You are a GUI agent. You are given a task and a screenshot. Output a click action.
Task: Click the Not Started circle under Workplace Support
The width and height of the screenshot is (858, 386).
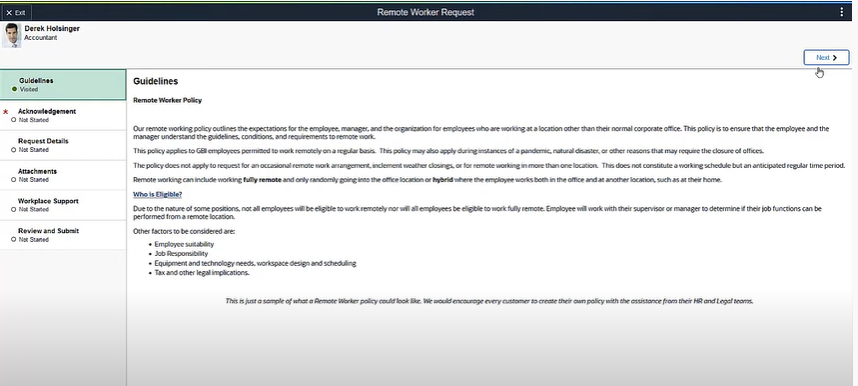14,209
